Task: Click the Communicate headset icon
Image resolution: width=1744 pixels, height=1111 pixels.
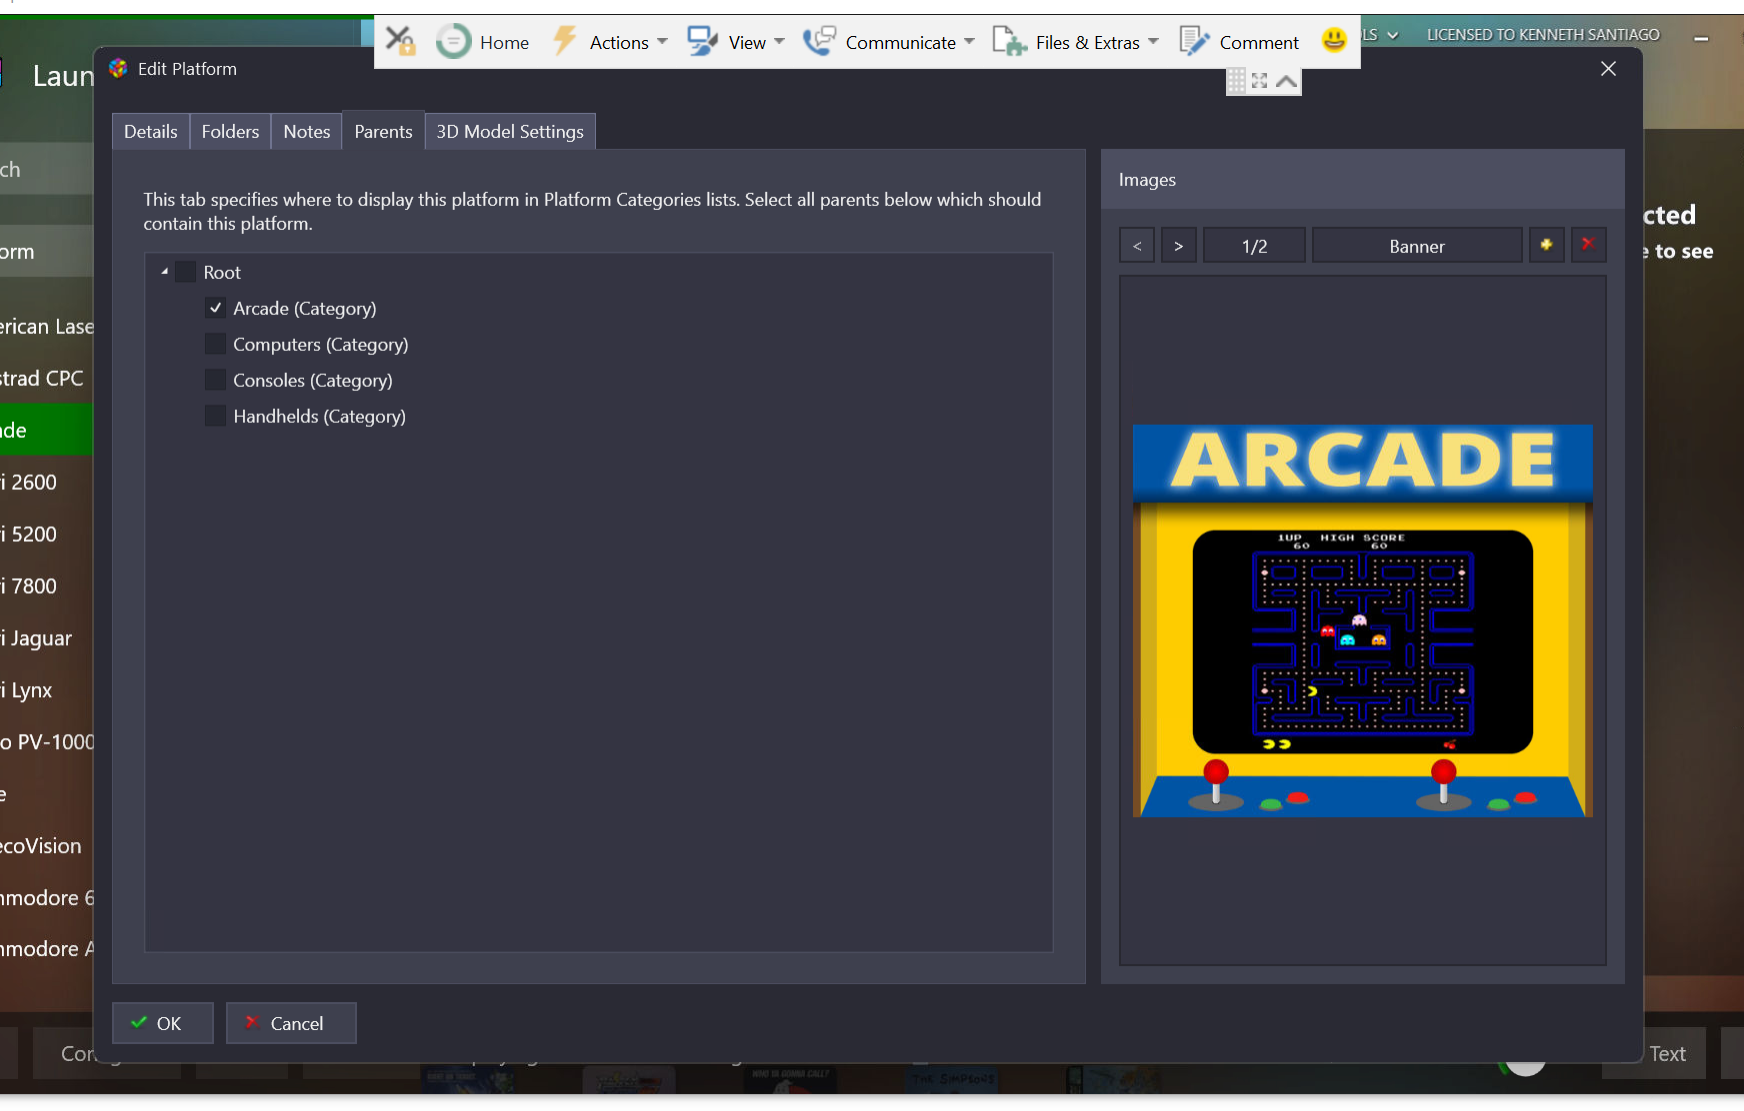Action: point(819,41)
